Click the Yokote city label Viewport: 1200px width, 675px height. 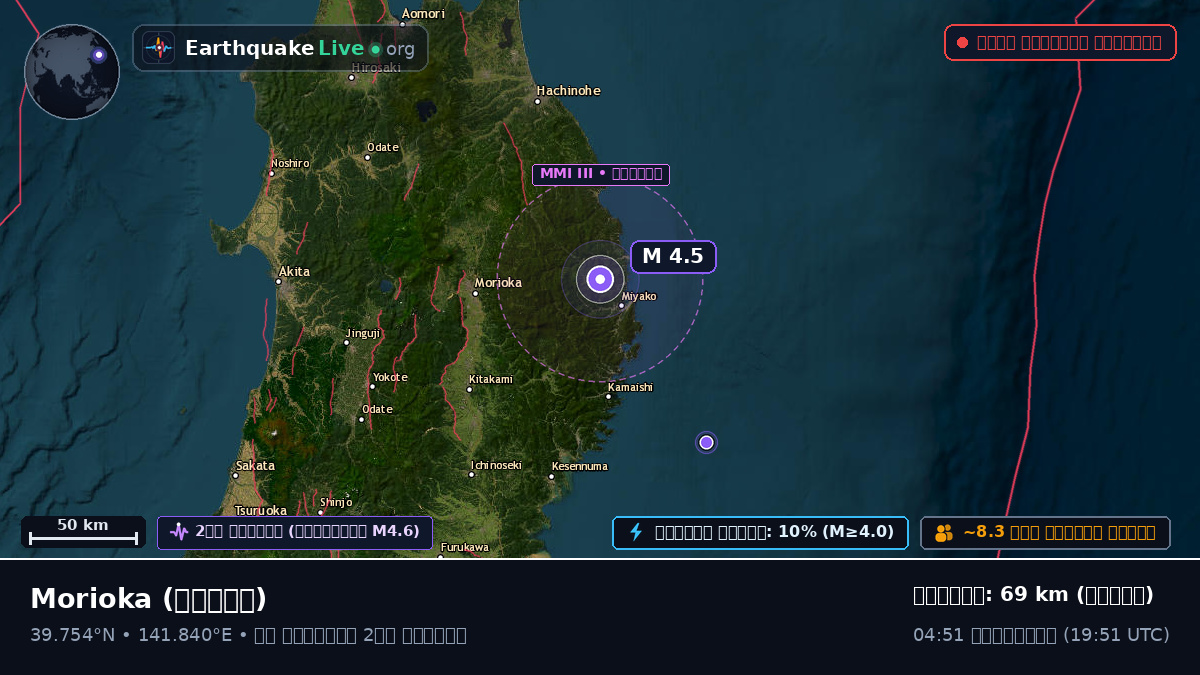tap(390, 377)
